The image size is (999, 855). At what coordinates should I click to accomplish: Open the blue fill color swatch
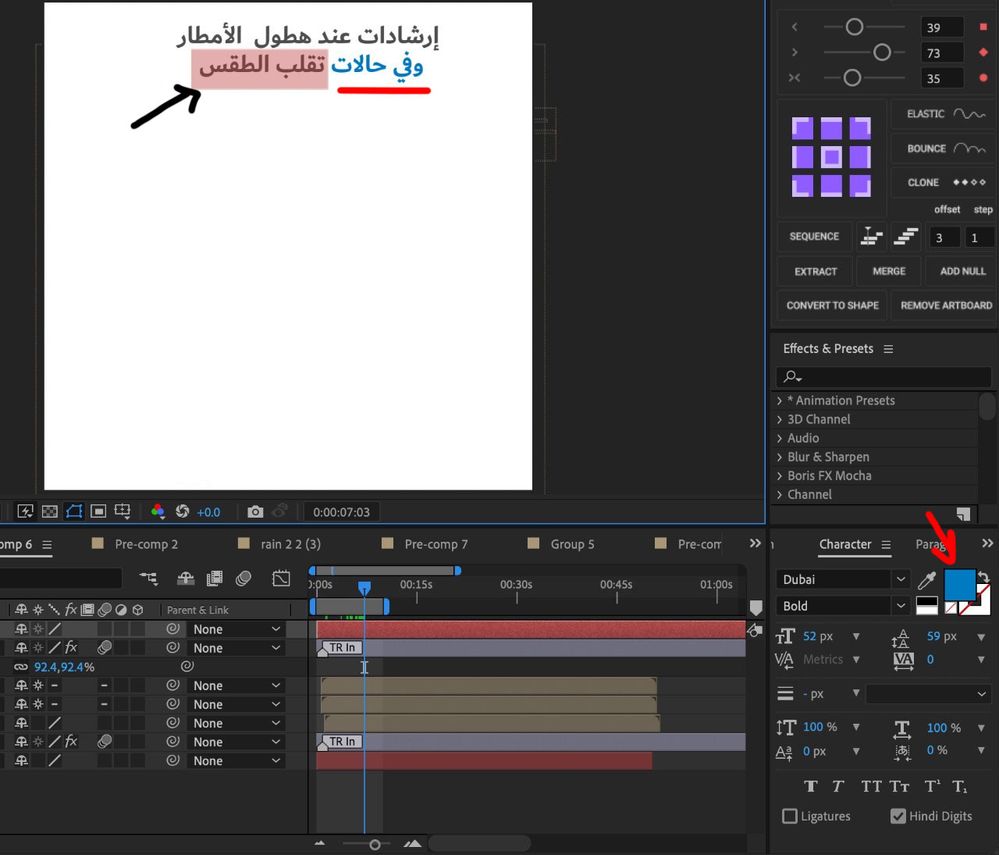959,585
